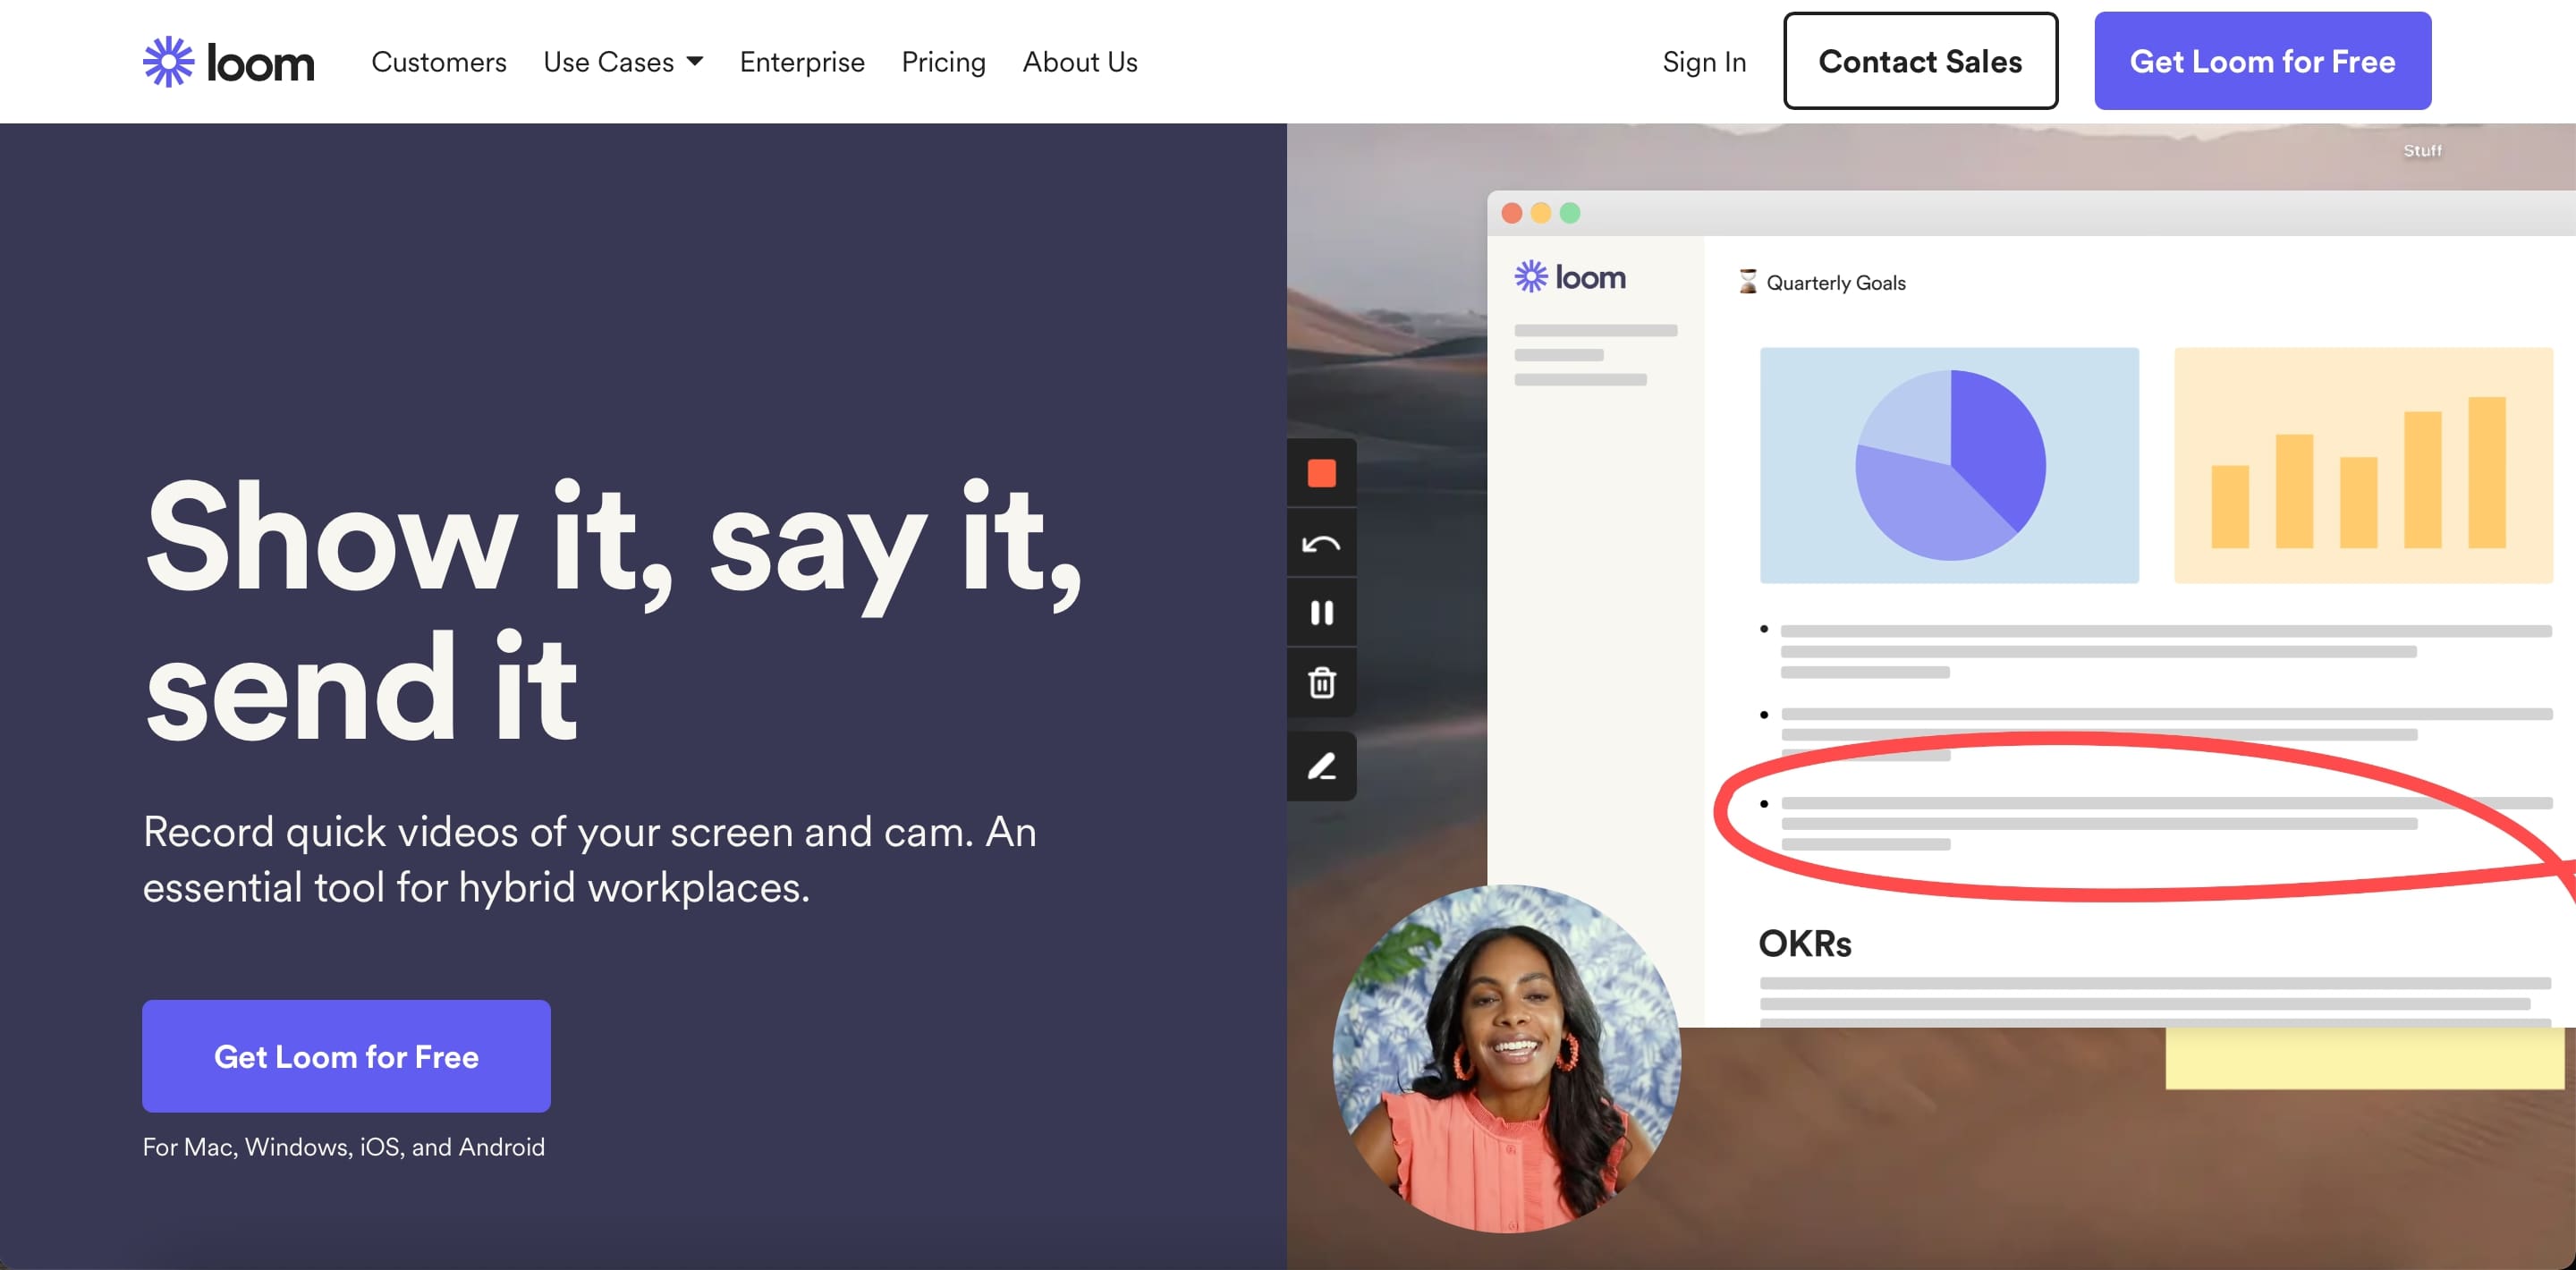Click Get Loom for Free in header

[x=2262, y=61]
